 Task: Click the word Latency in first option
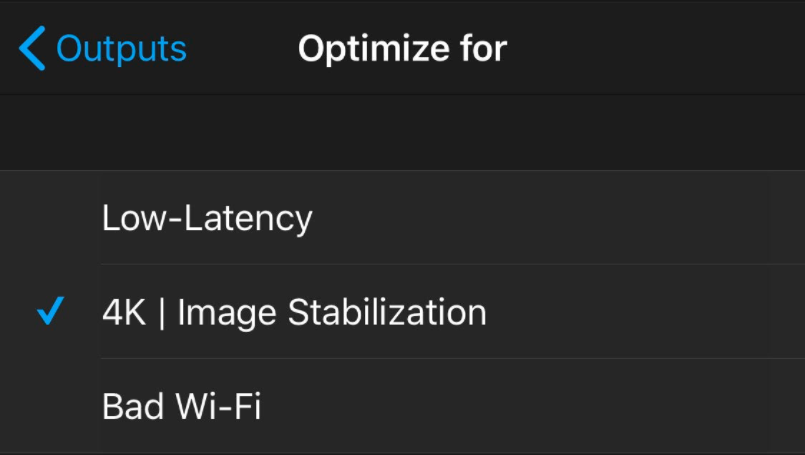[x=251, y=218]
